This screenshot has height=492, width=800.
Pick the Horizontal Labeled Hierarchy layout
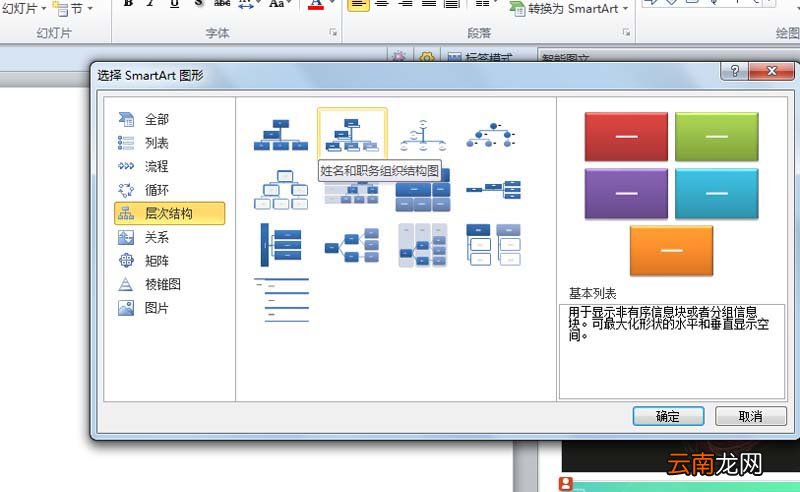coord(423,245)
